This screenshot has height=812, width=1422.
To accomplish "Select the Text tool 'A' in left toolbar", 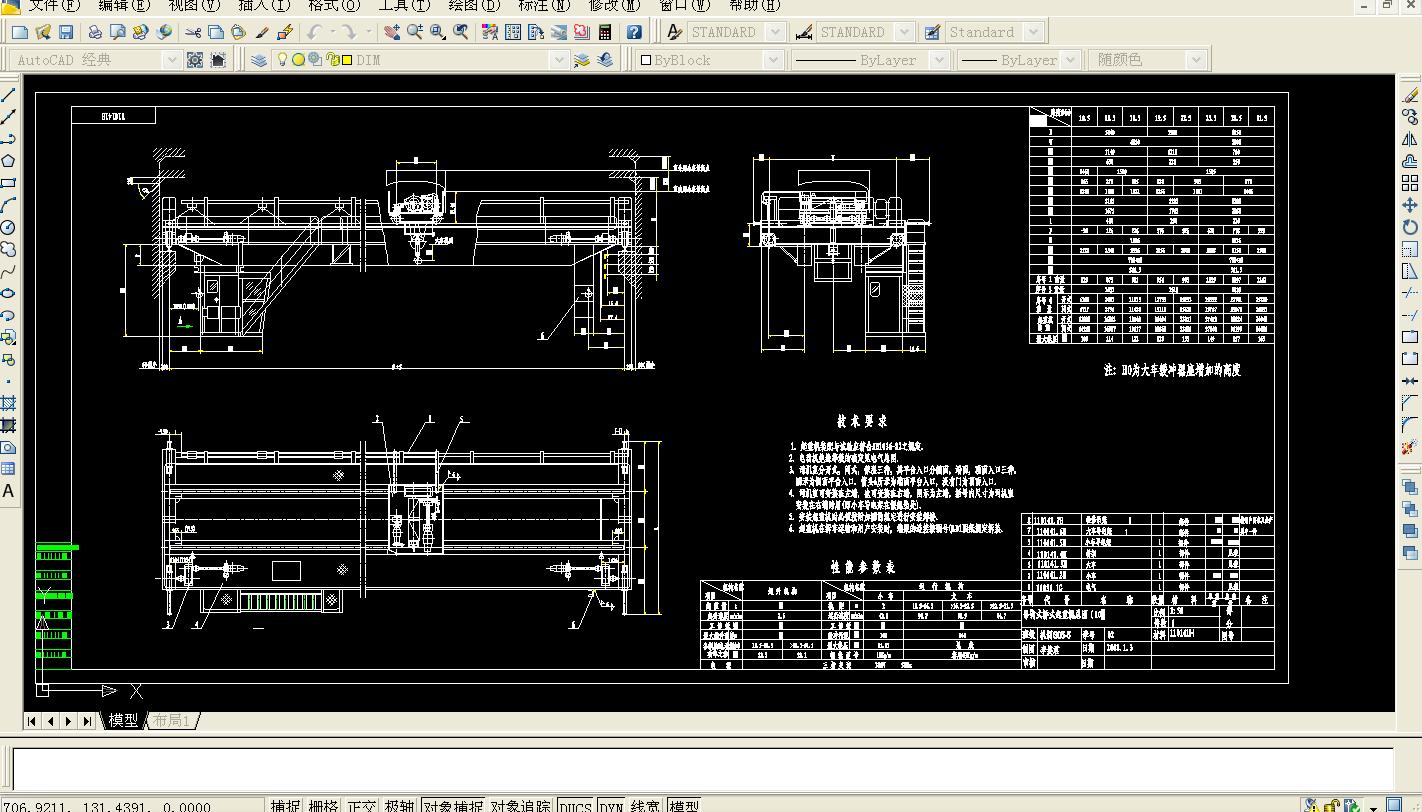I will click(x=9, y=491).
